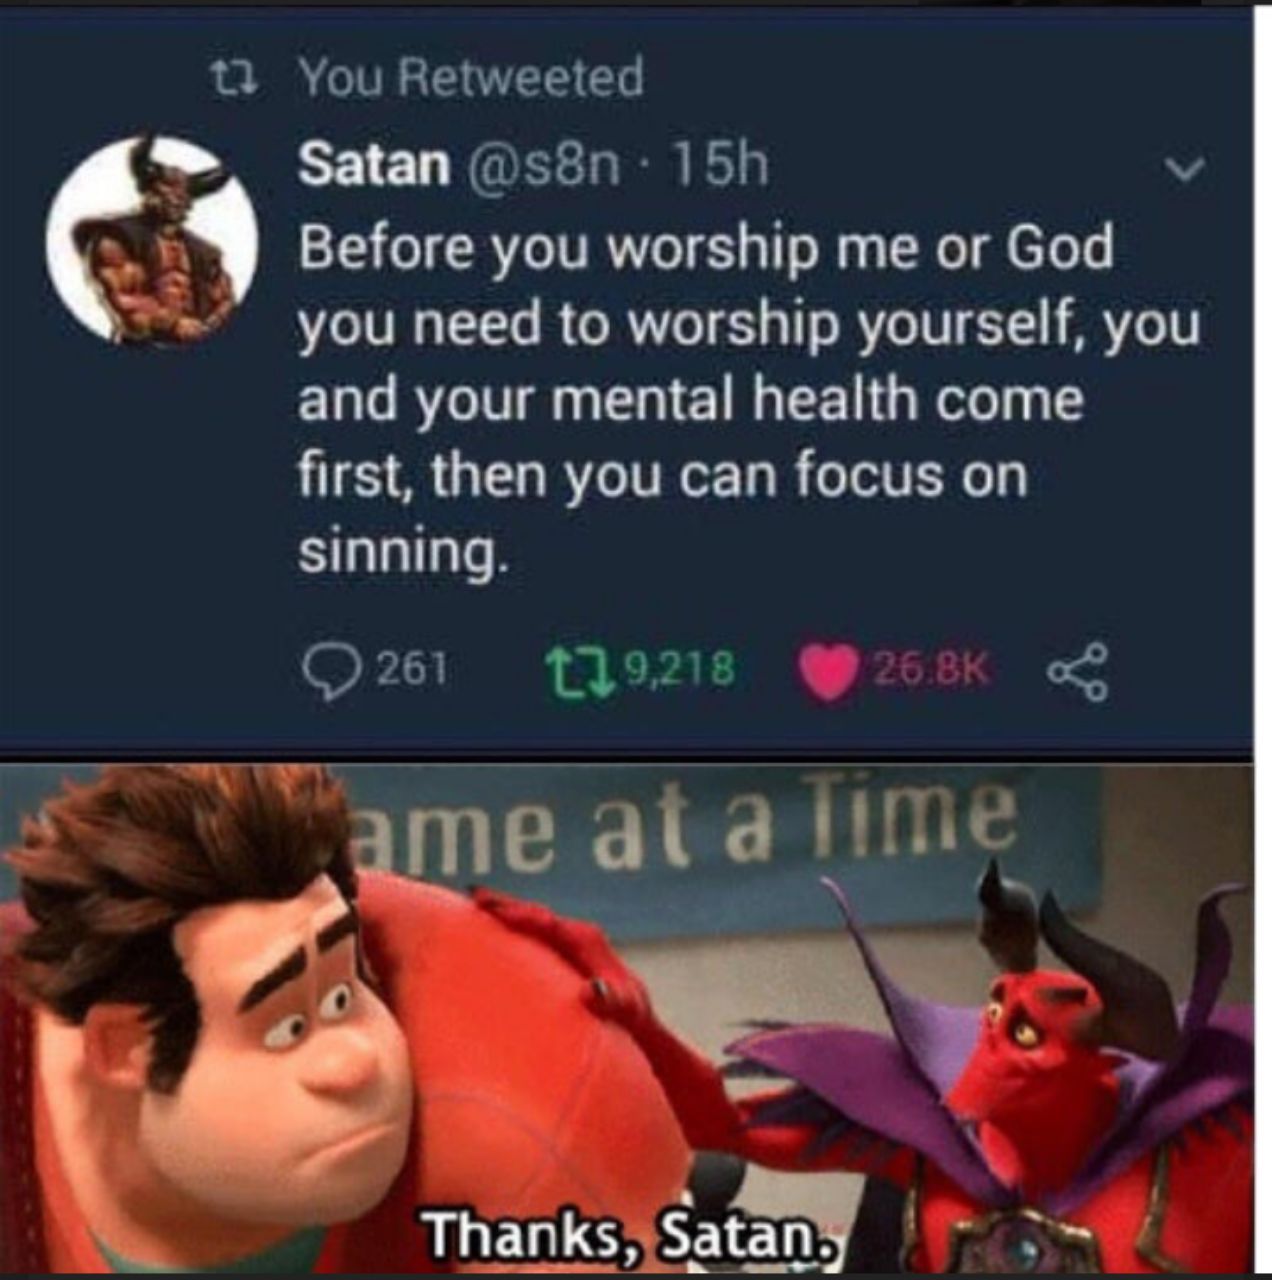Expand the tweet options chevron

pos(1186,171)
